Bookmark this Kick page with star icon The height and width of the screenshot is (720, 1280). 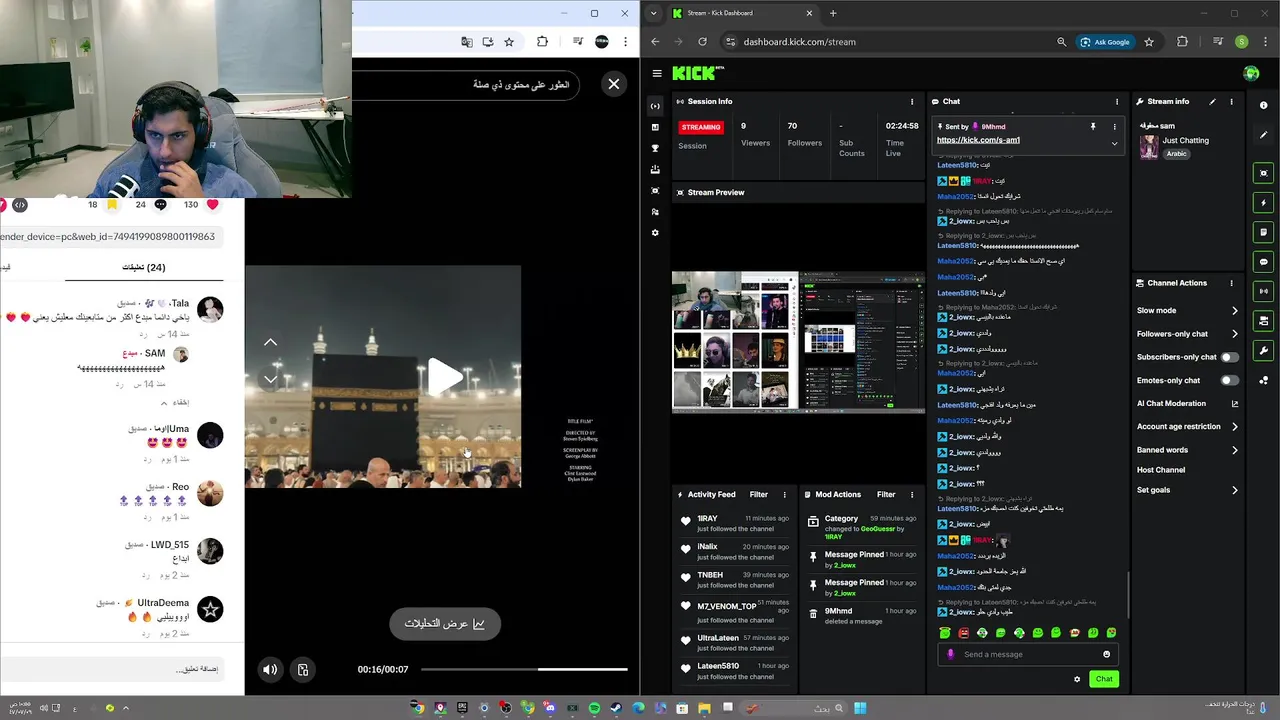pos(1149,42)
